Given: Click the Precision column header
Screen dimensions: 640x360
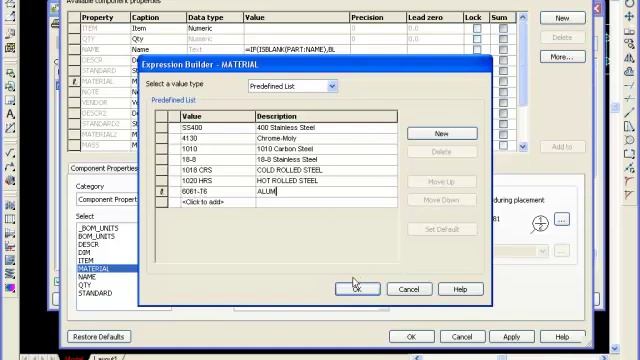Looking at the screenshot, I should point(378,18).
